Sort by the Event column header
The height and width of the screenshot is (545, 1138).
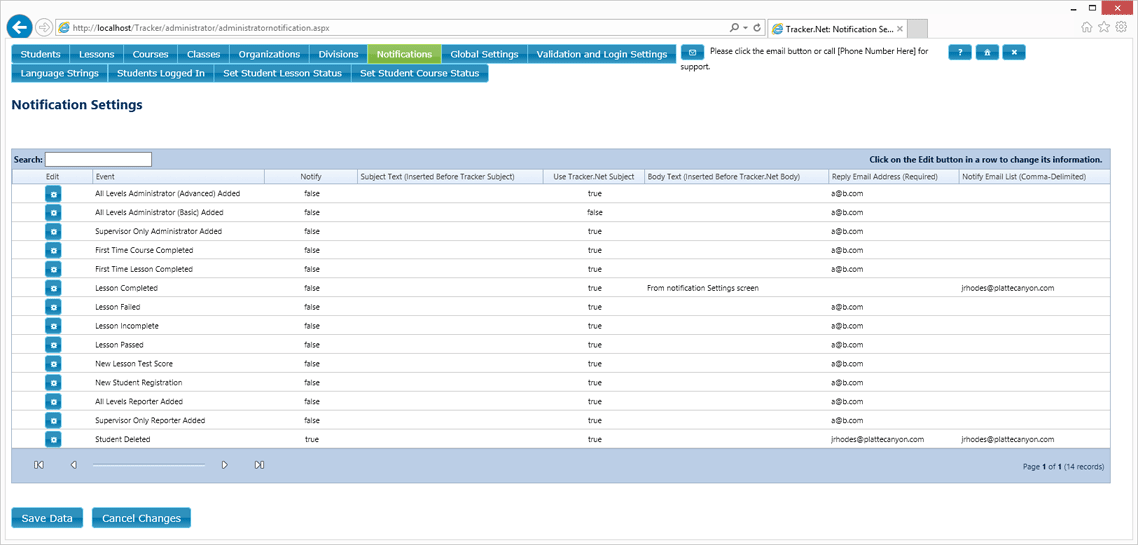click(179, 176)
